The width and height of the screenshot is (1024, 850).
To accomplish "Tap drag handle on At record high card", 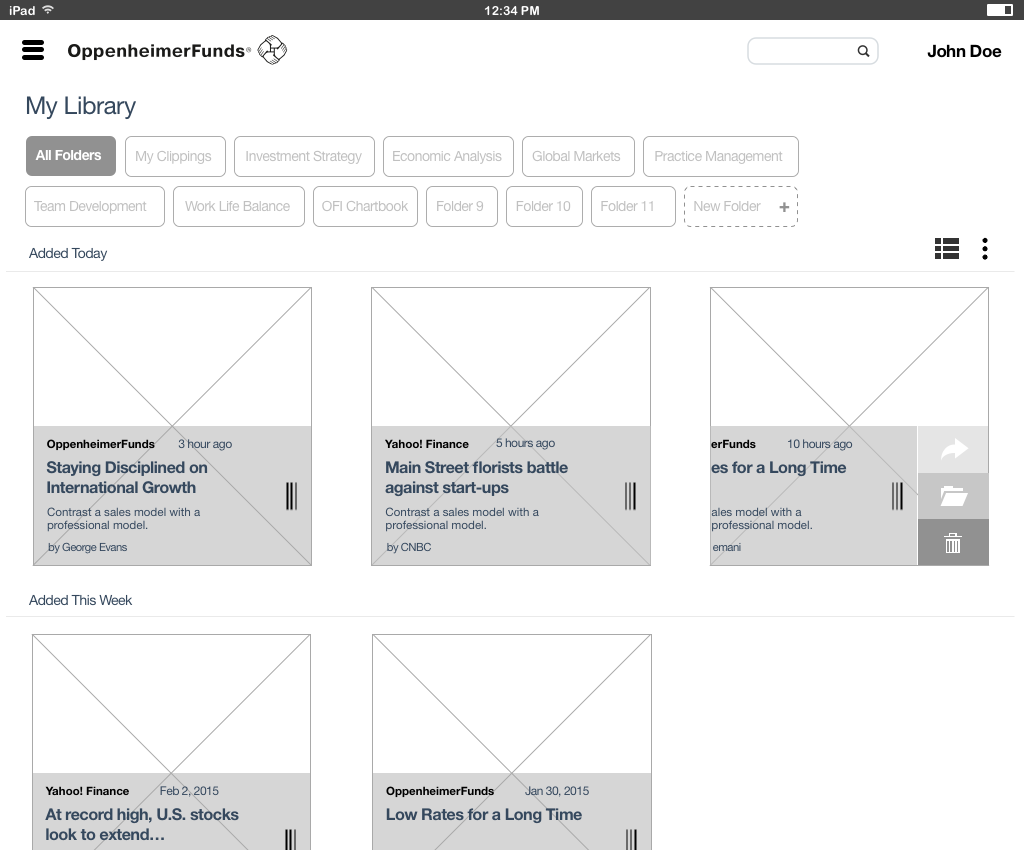I will (291, 839).
